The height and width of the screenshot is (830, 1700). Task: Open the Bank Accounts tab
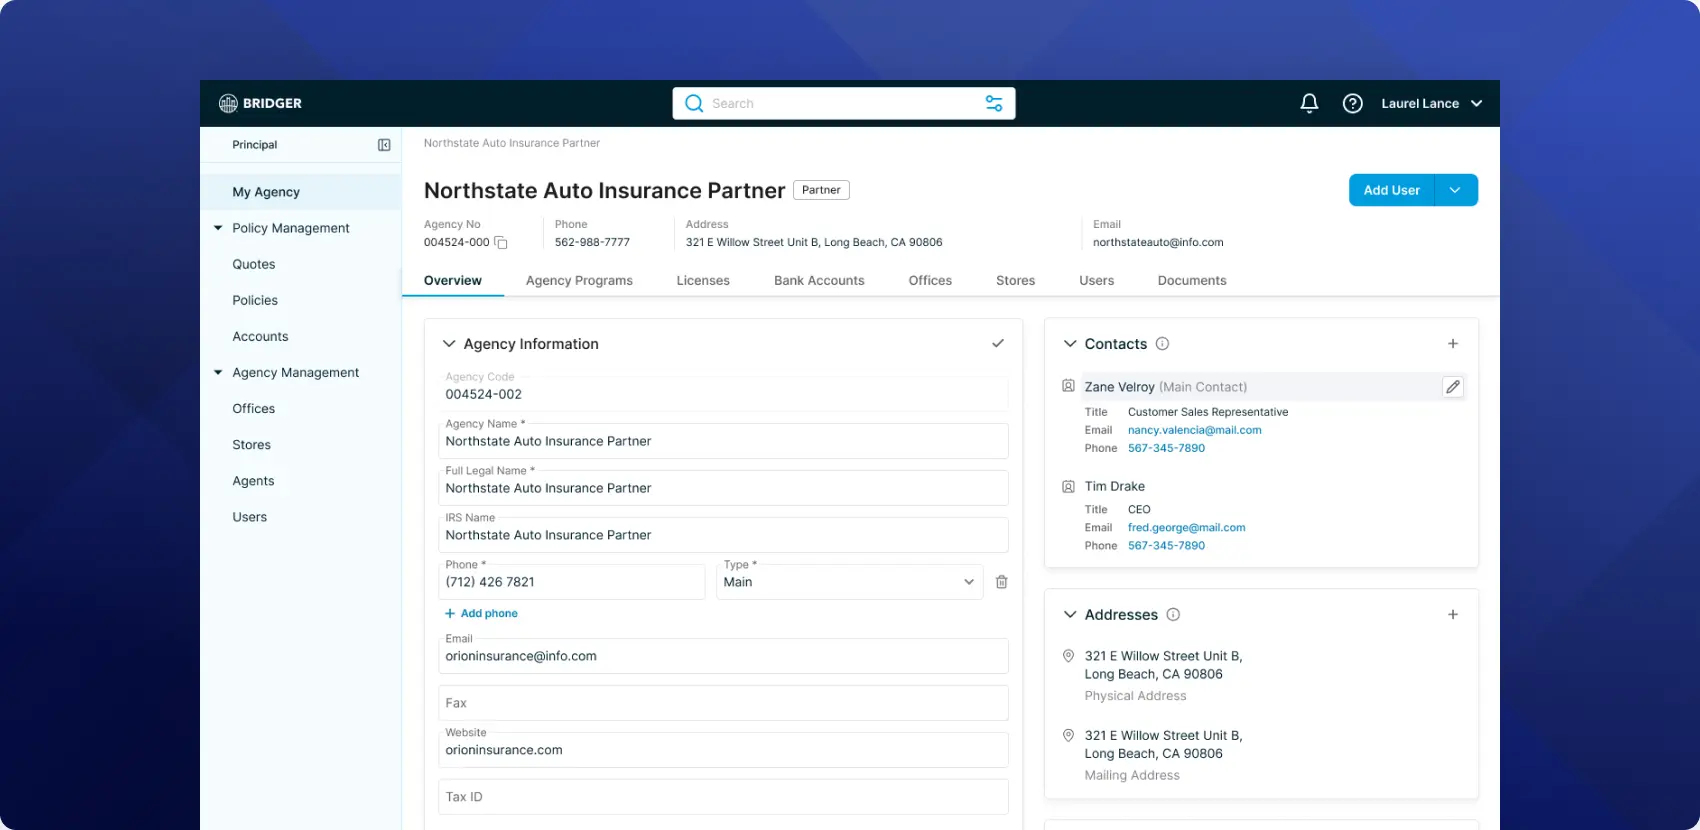[x=819, y=281]
